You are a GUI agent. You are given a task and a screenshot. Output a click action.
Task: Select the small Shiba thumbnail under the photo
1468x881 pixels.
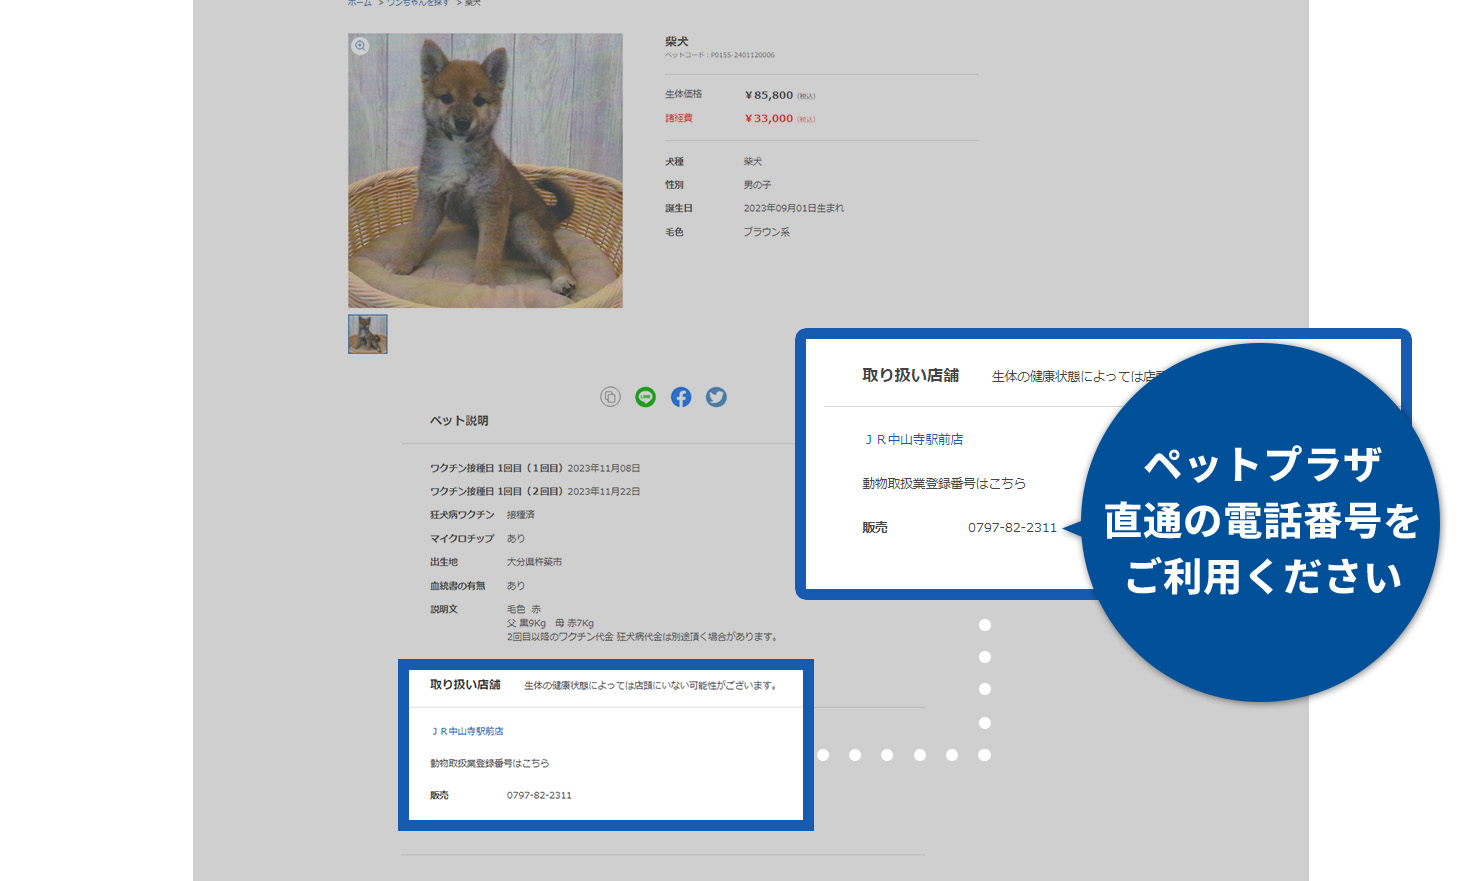(x=368, y=334)
